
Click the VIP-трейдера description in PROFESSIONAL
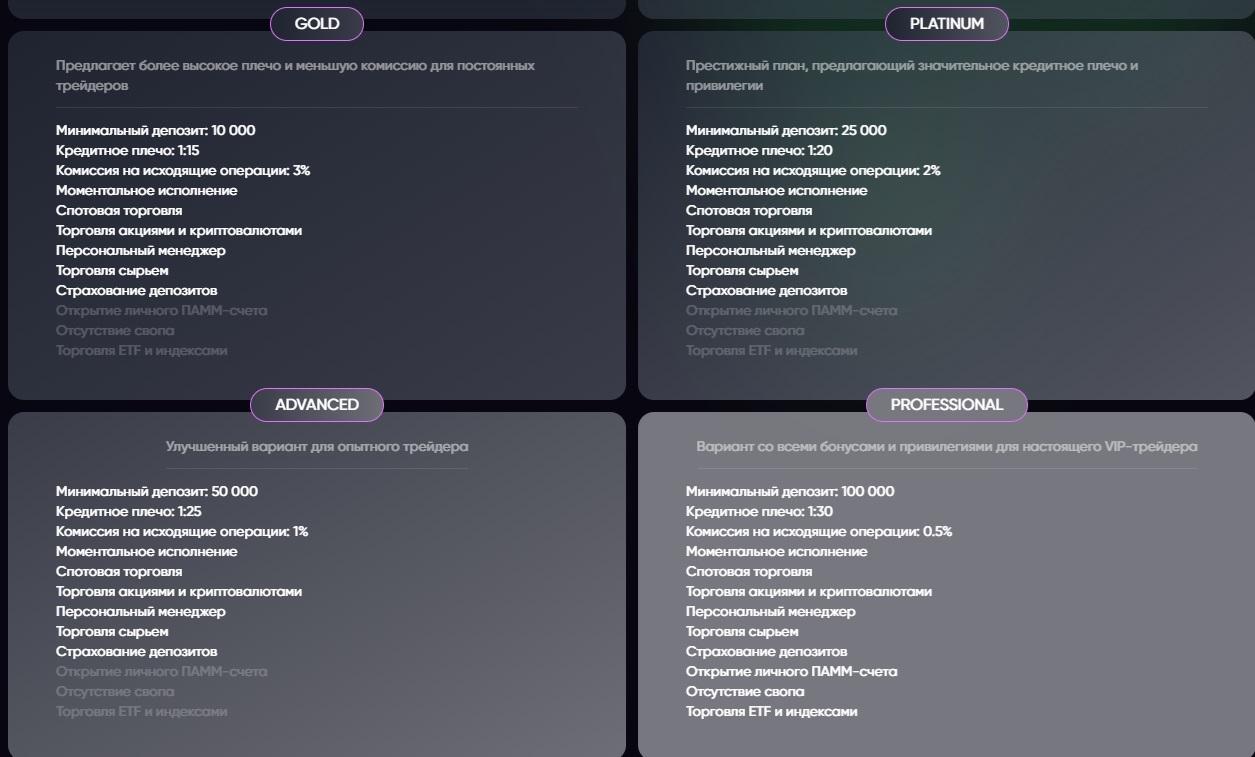[x=946, y=447]
